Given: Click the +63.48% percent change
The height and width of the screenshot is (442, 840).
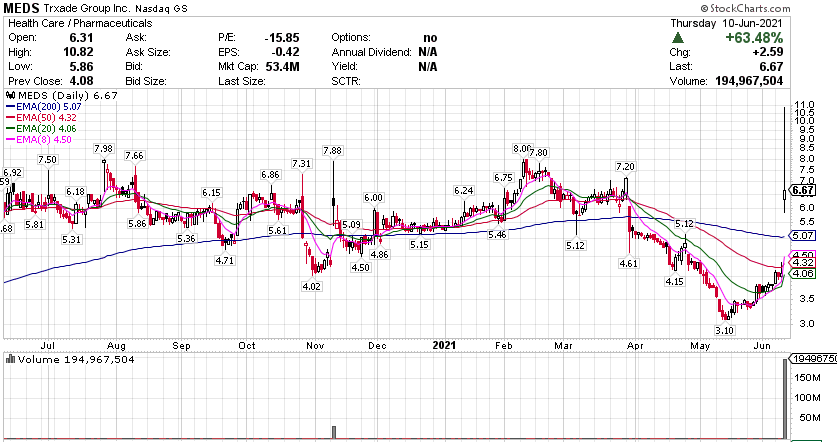Looking at the screenshot, I should [x=754, y=38].
